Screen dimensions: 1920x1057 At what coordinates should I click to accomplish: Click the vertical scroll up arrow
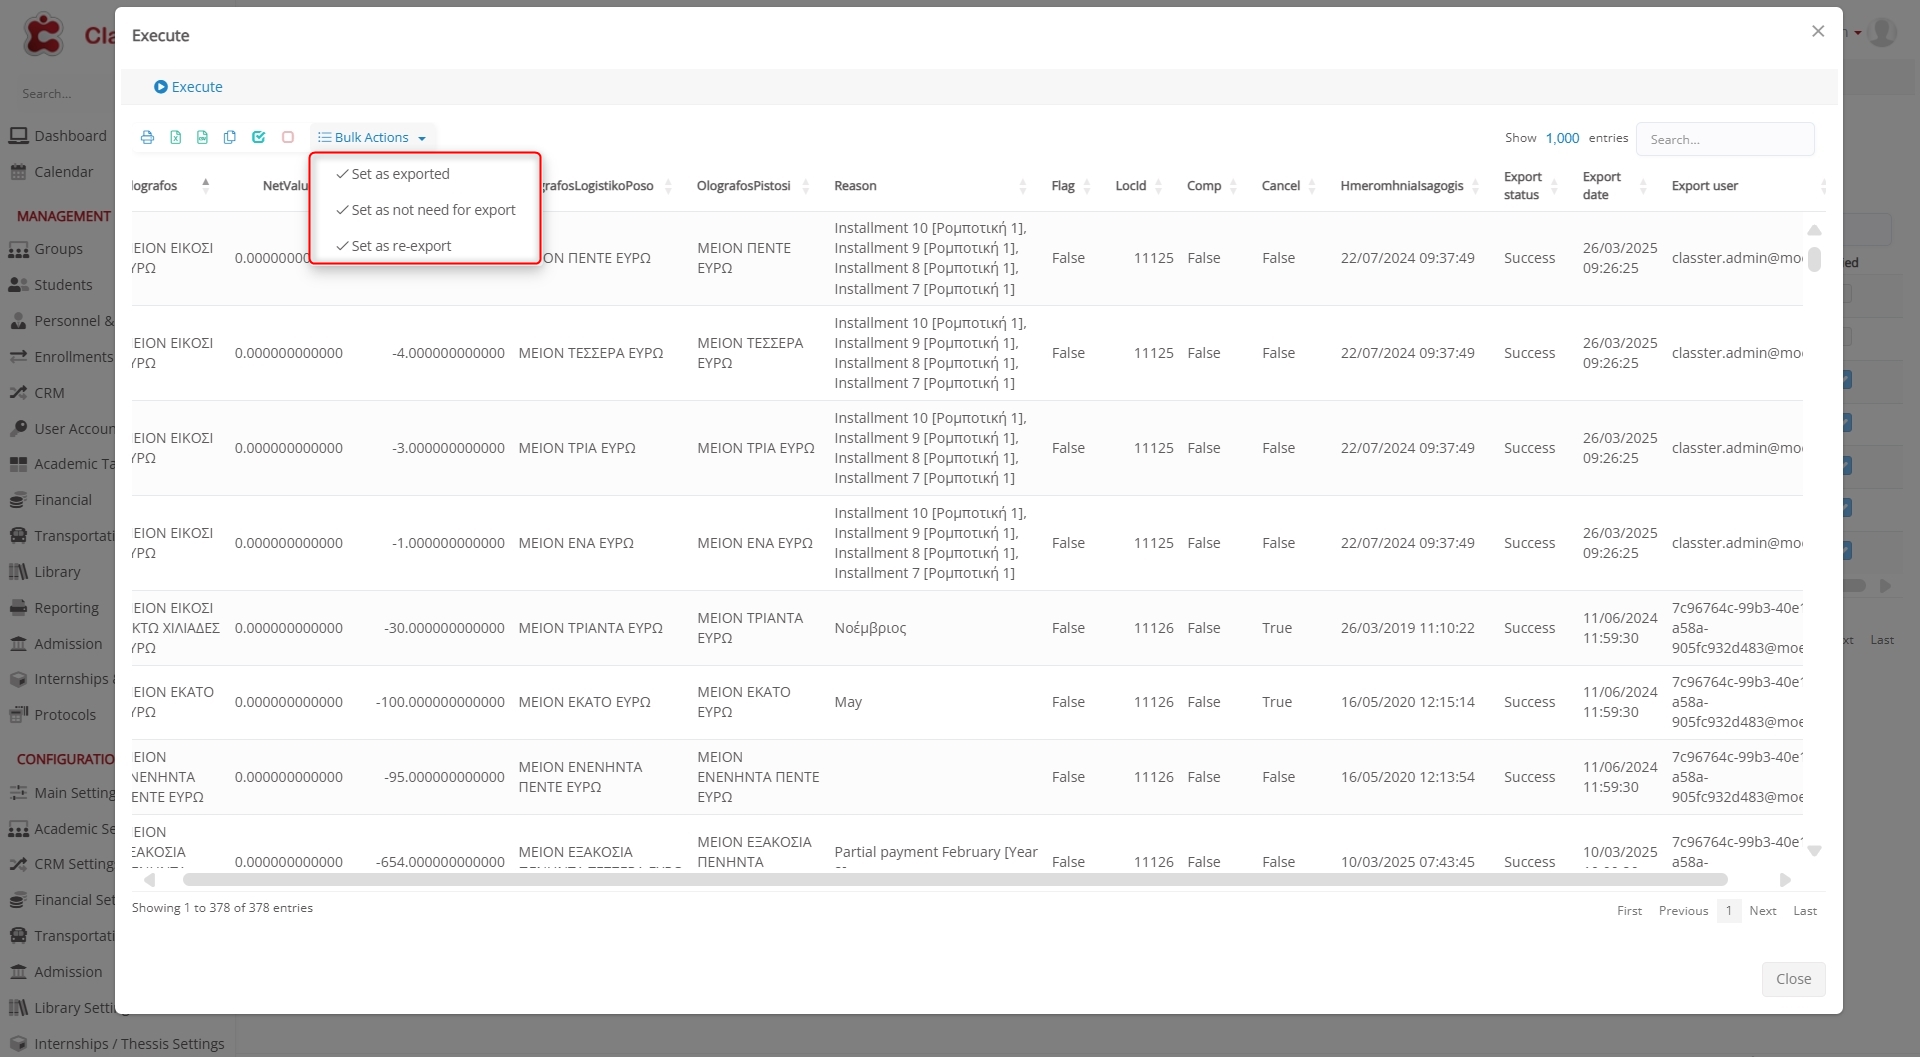coord(1814,230)
